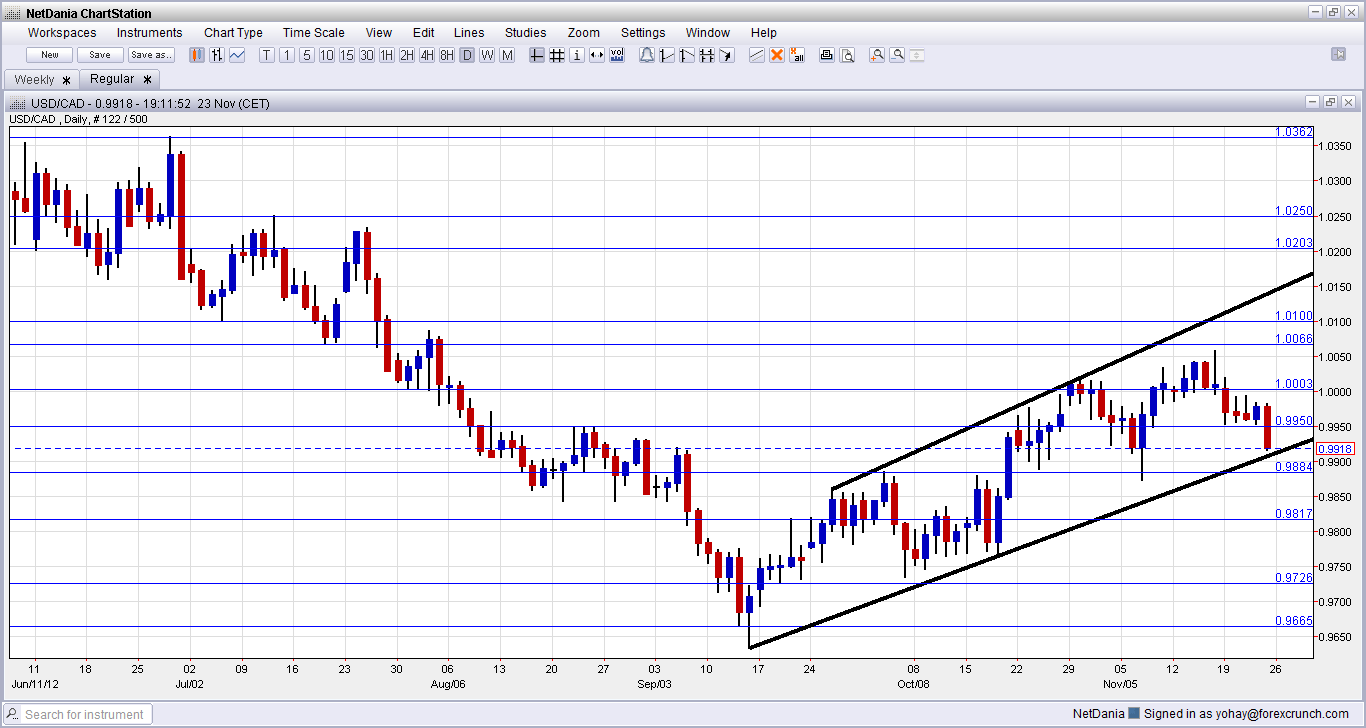1366x728 pixels.
Task: Select the parallel lines drawing tool
Action: tap(757, 55)
